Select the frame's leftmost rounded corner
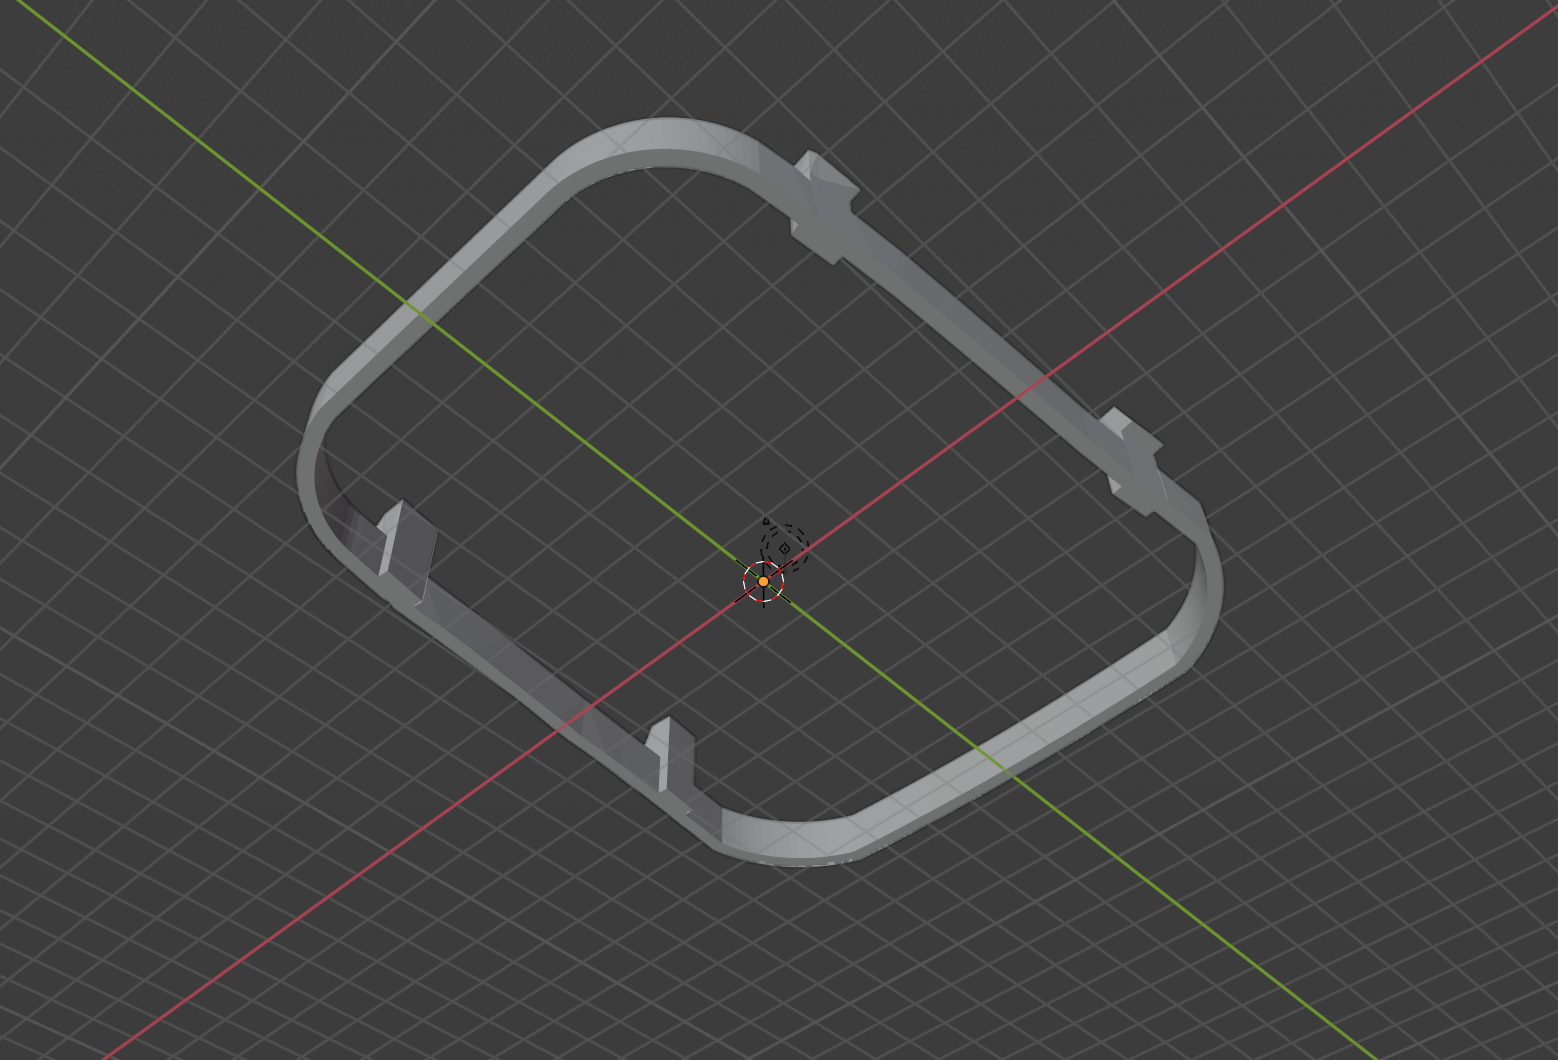The height and width of the screenshot is (1060, 1558). tap(312, 470)
